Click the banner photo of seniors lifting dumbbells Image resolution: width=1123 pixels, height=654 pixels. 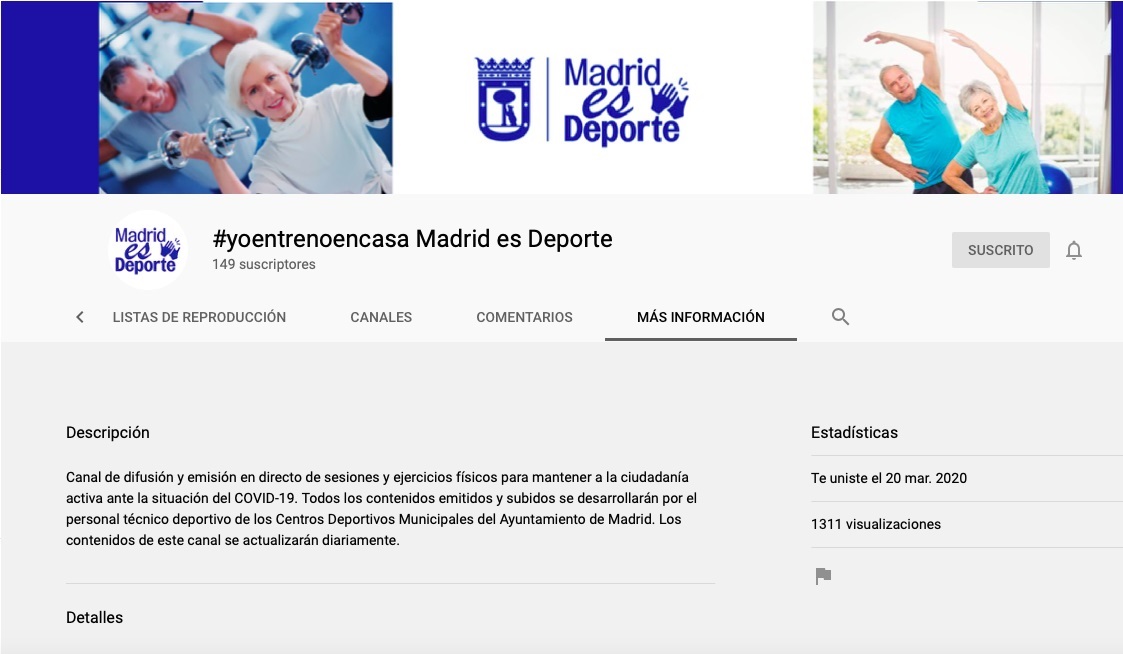(245, 98)
